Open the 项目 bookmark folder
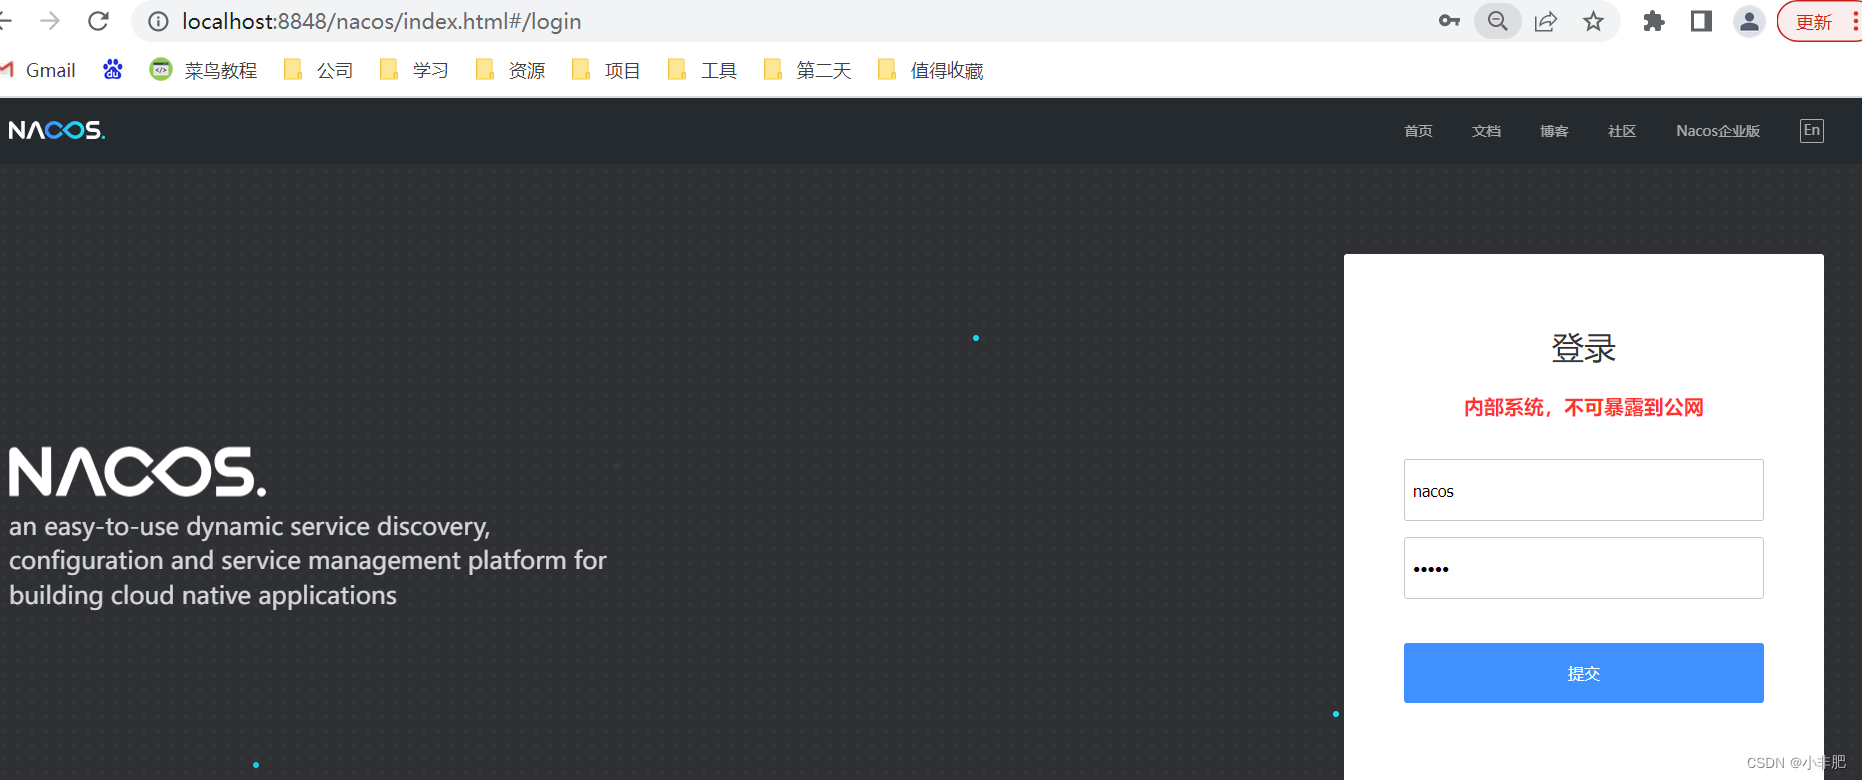Screen dimensions: 1862x780 point(606,70)
